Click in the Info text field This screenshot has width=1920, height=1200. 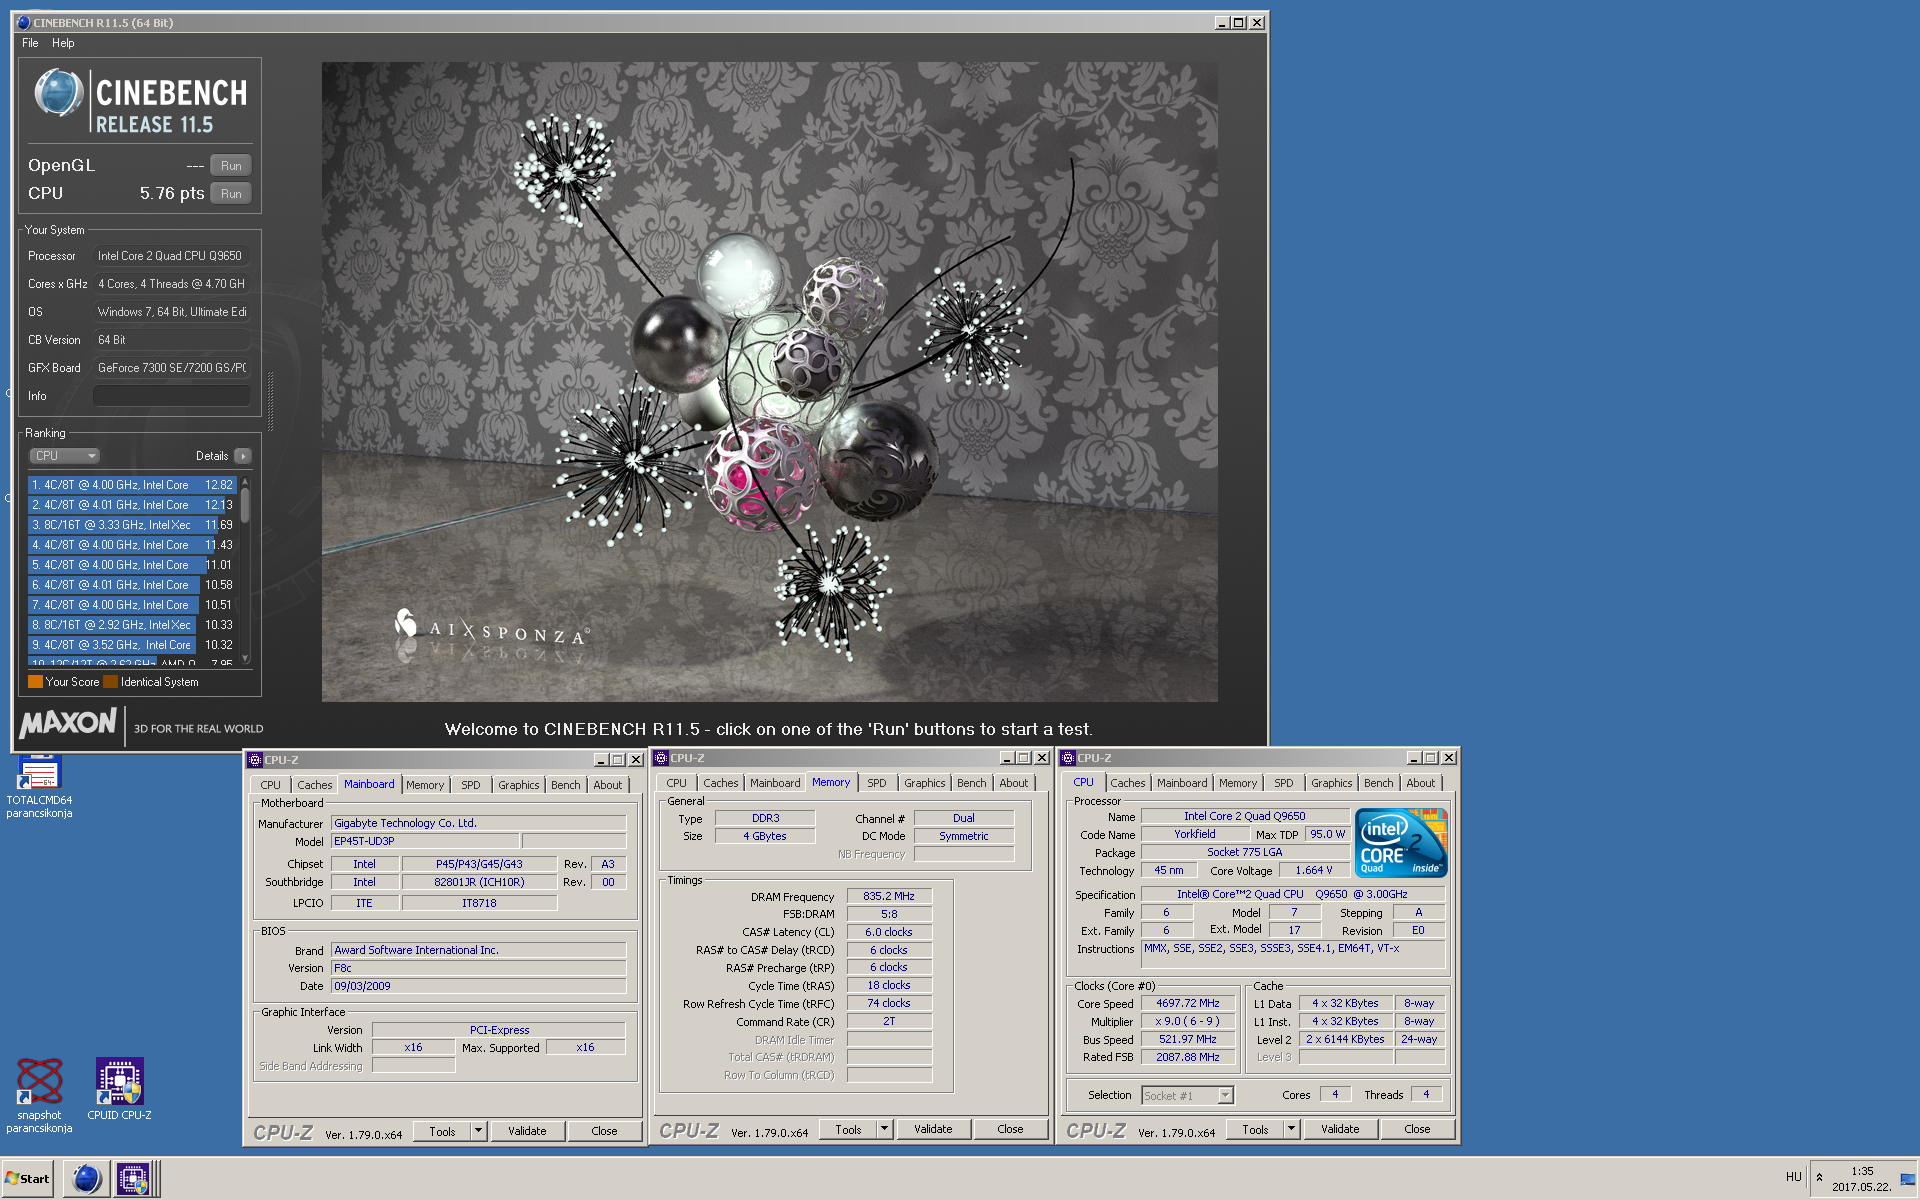coord(171,396)
